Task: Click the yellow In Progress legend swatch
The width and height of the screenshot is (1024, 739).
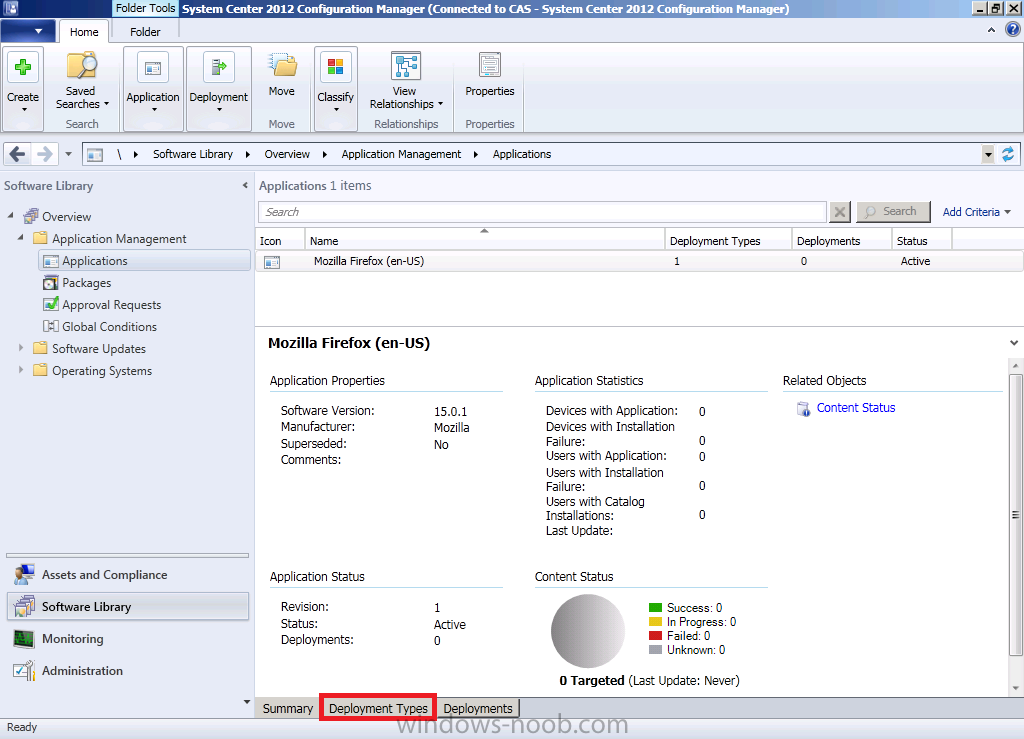Action: 655,621
